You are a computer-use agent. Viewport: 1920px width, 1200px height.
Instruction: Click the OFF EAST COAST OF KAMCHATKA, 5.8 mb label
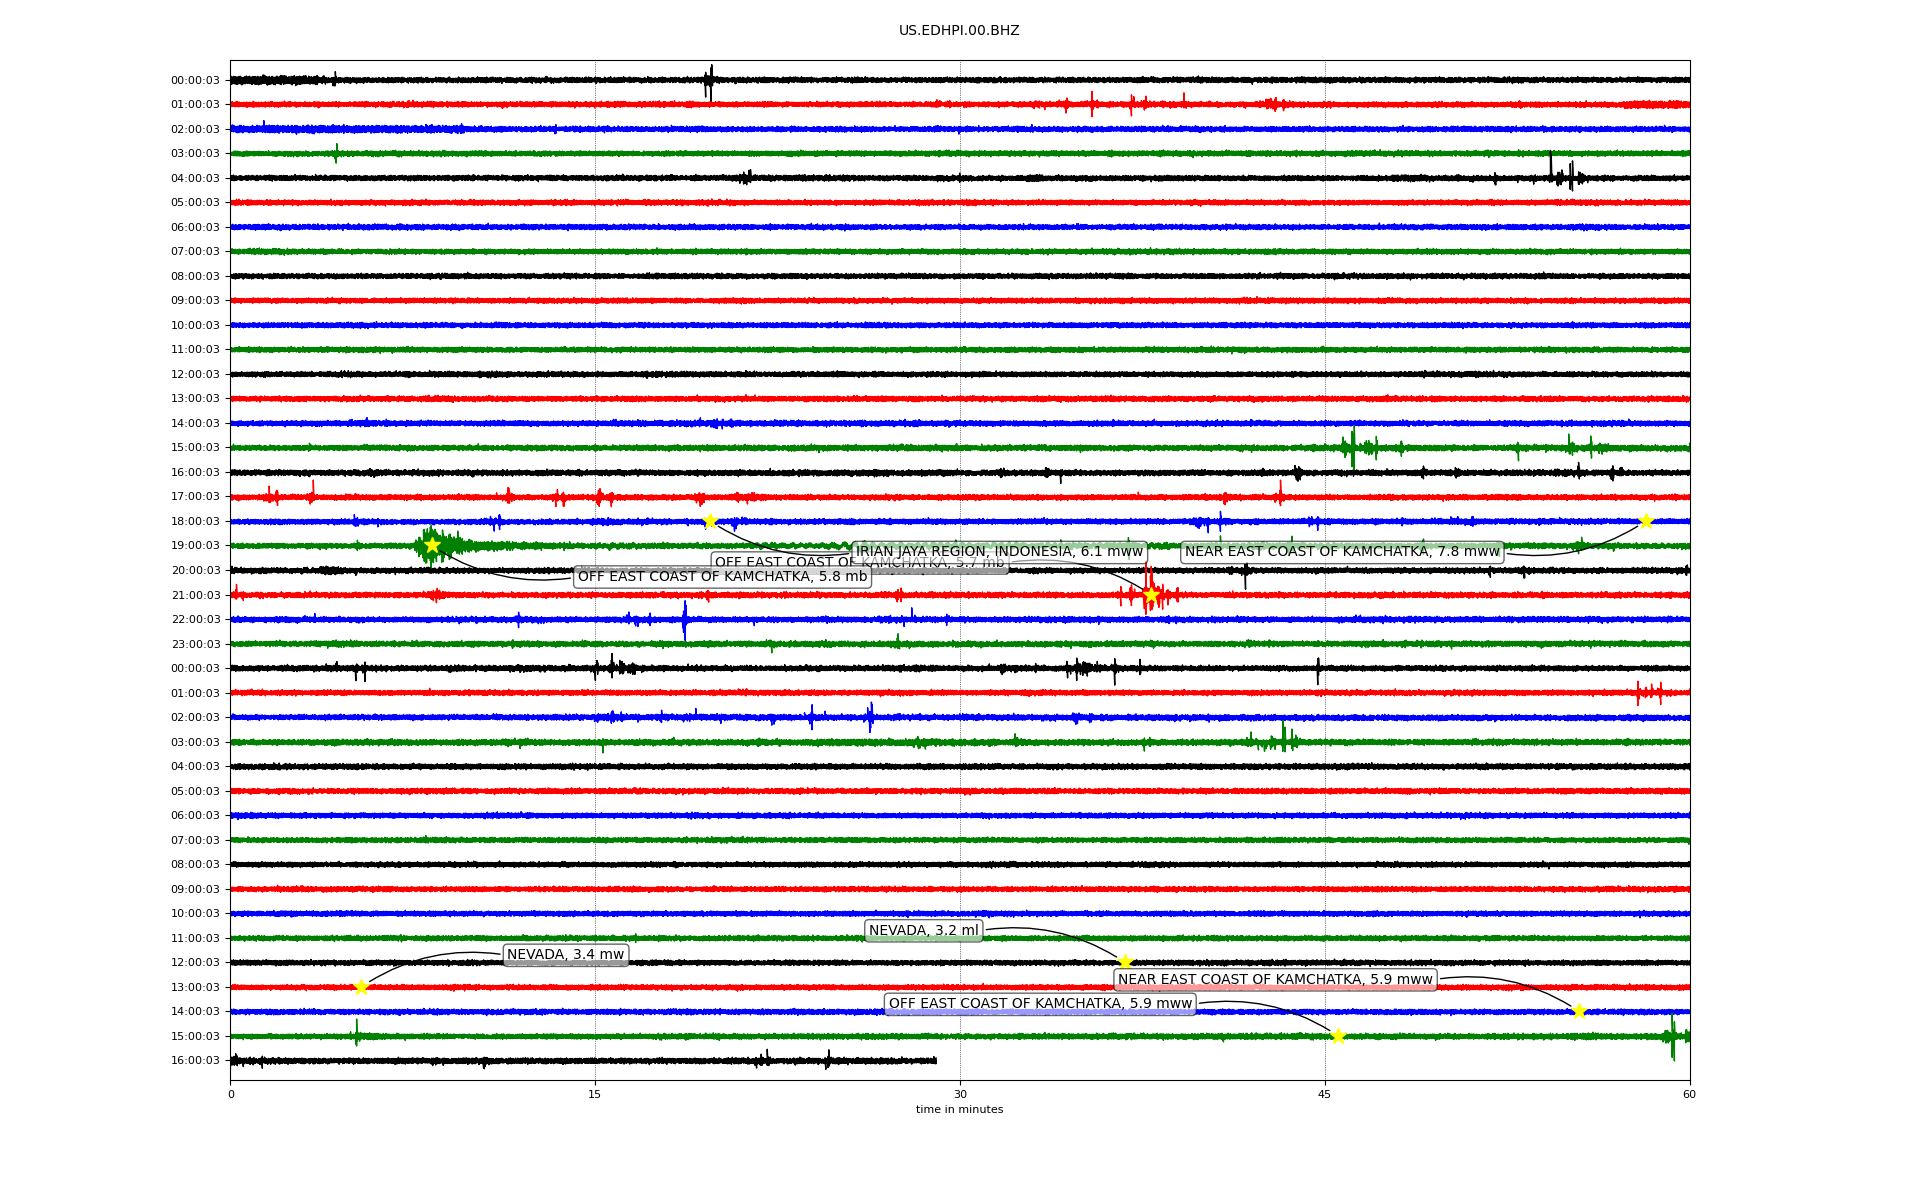pyautogui.click(x=722, y=577)
